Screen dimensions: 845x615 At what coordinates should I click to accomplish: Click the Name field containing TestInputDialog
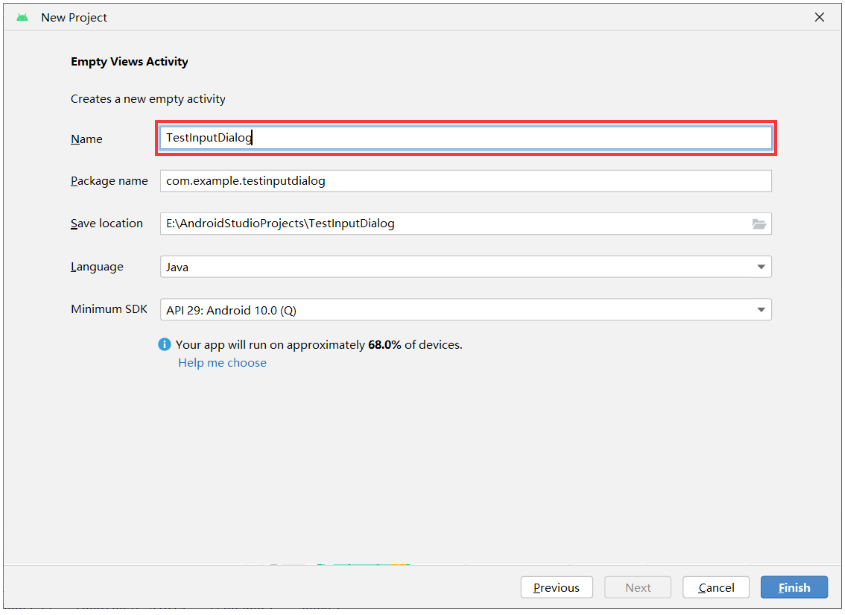pos(466,138)
